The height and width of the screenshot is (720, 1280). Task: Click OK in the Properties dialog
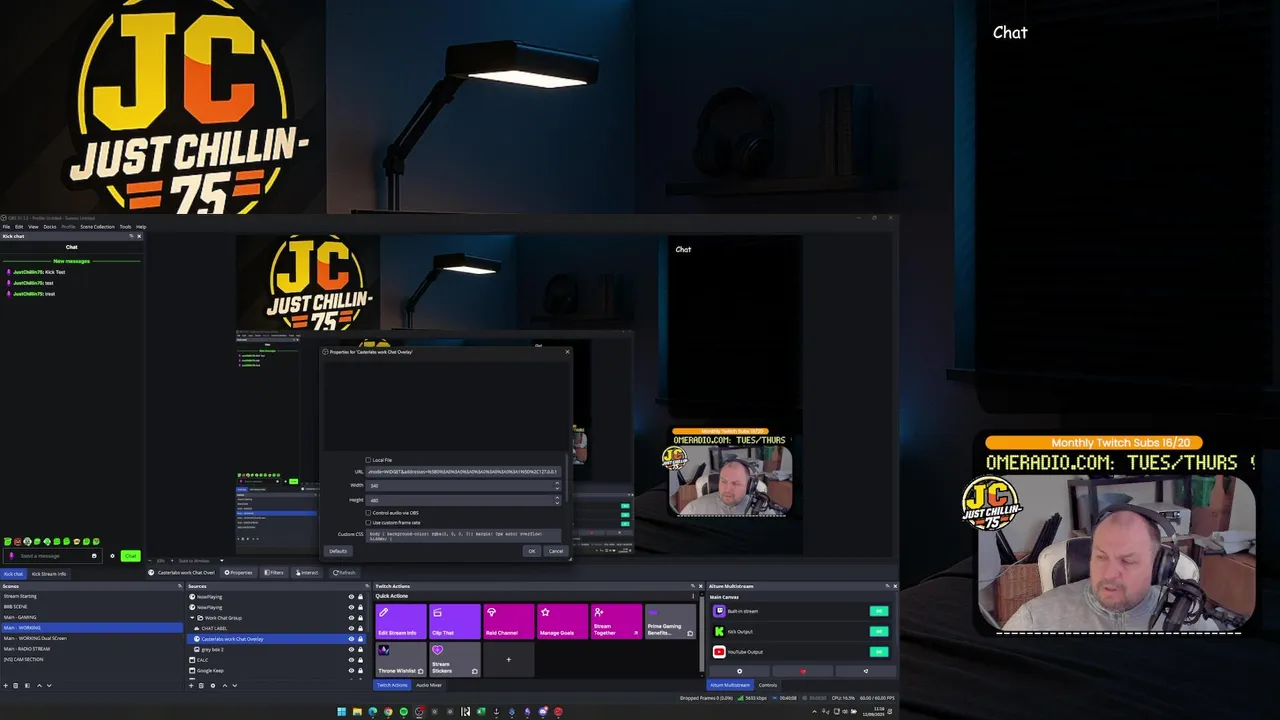[x=532, y=551]
